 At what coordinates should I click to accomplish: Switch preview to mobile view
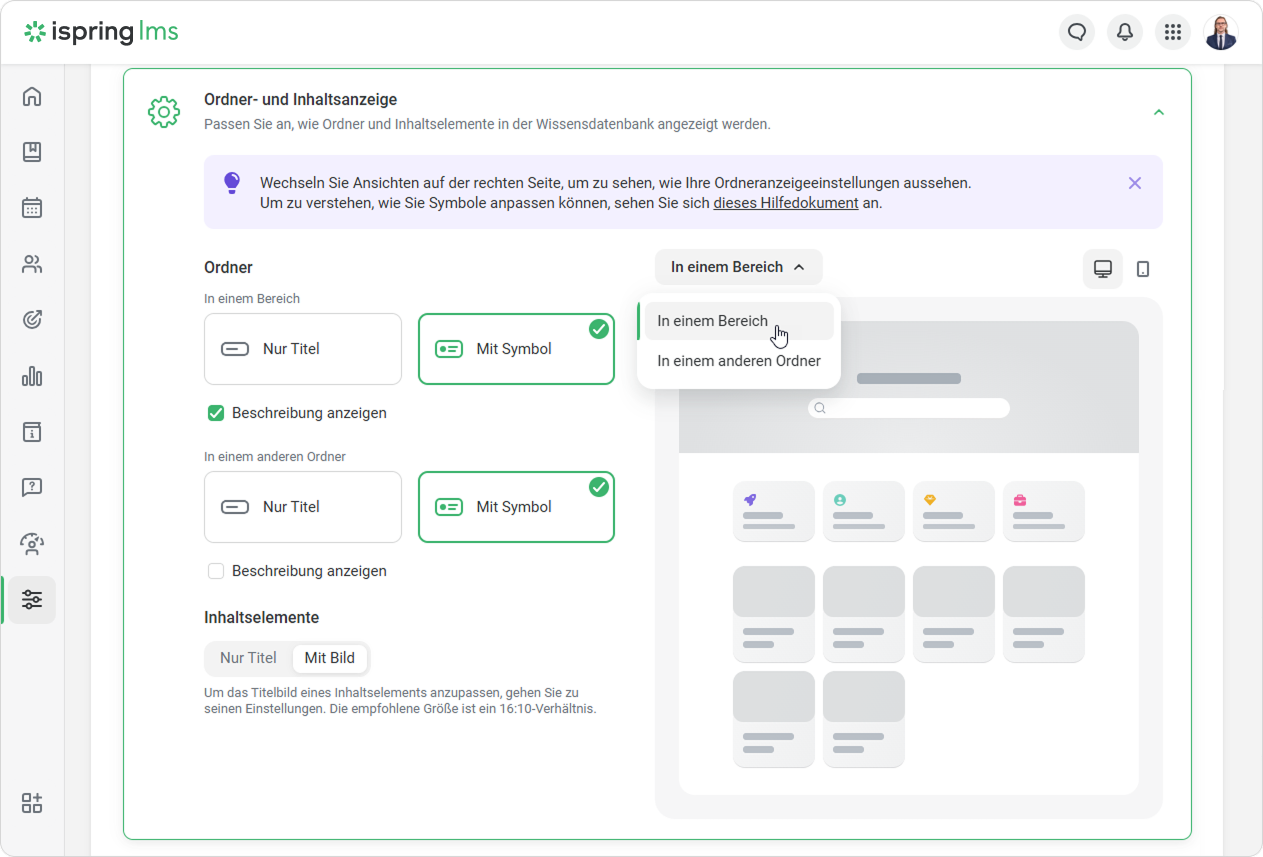(1143, 269)
